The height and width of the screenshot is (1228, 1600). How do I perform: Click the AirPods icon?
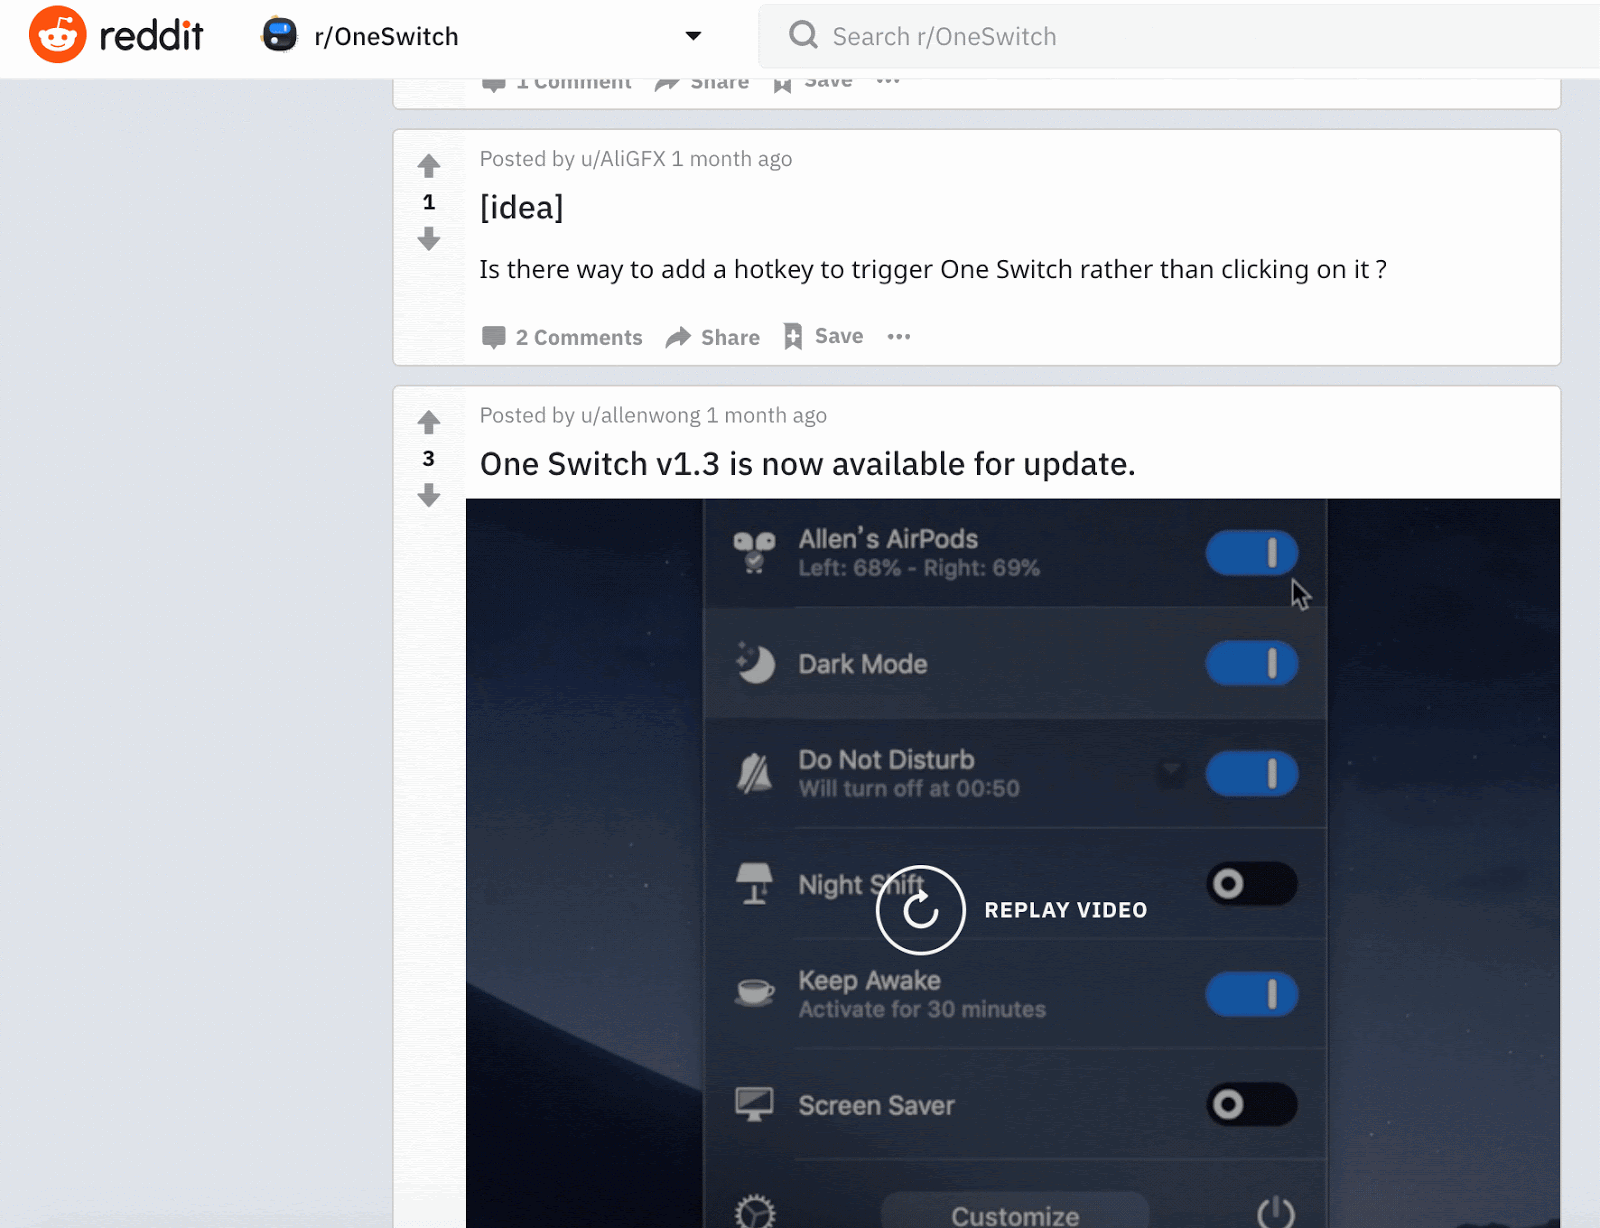755,552
